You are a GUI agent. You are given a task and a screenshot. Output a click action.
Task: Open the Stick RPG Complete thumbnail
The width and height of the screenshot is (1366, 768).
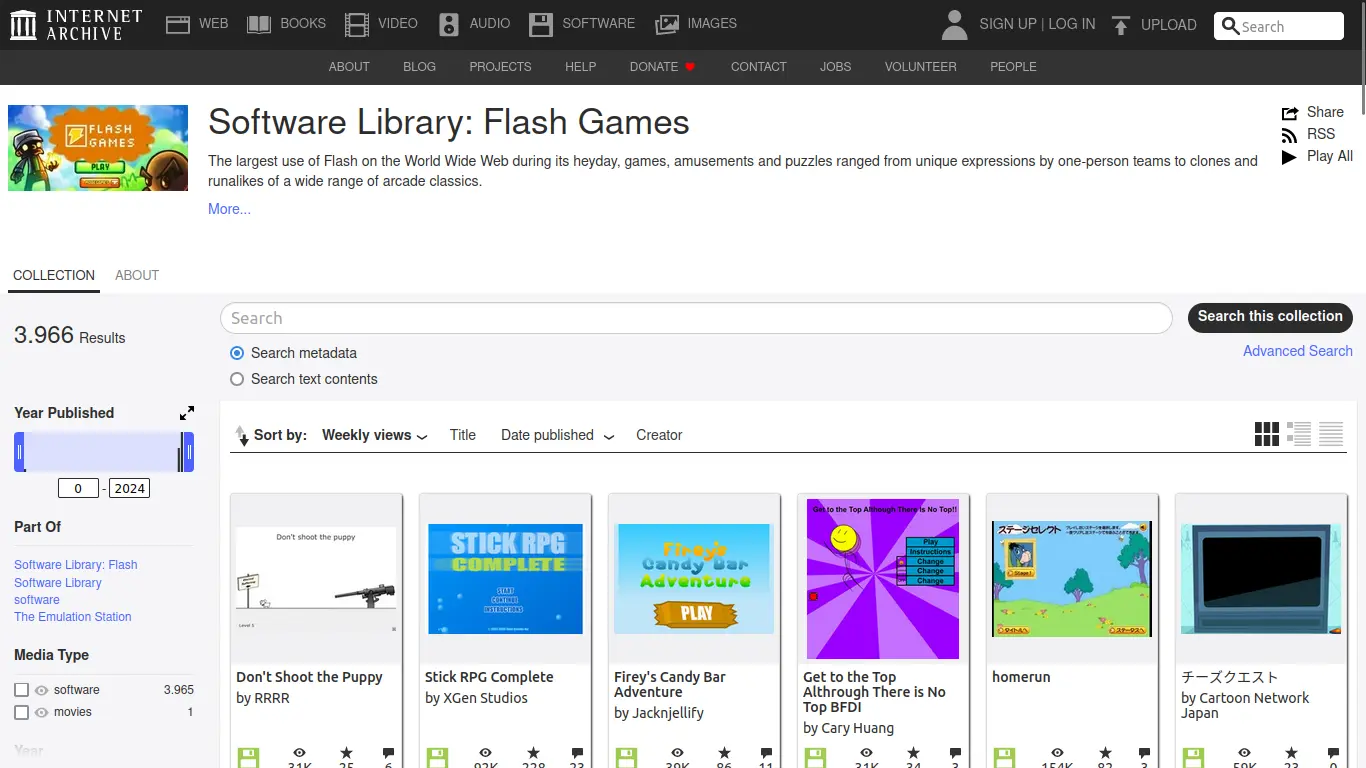point(505,580)
